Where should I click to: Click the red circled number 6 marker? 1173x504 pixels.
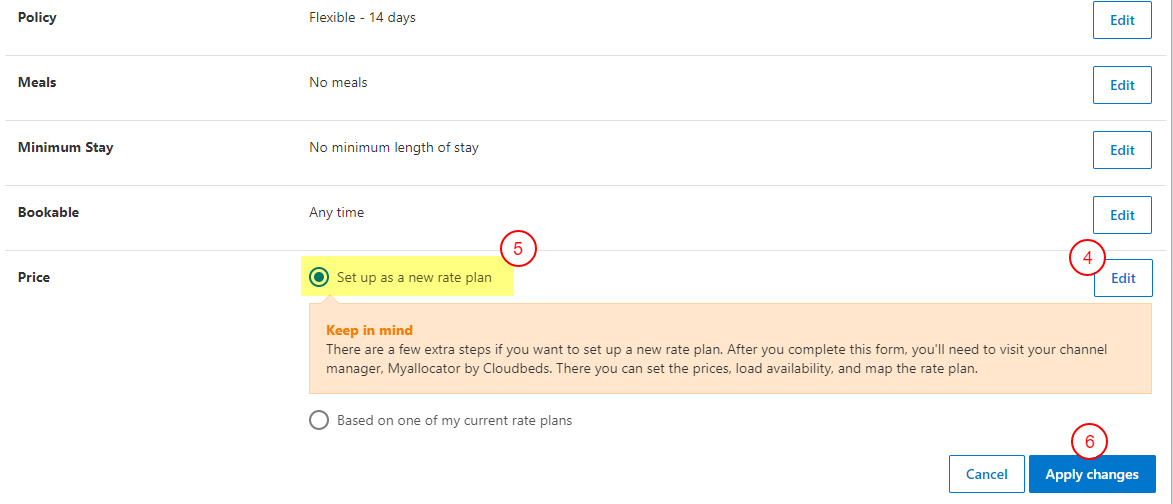tap(1090, 441)
